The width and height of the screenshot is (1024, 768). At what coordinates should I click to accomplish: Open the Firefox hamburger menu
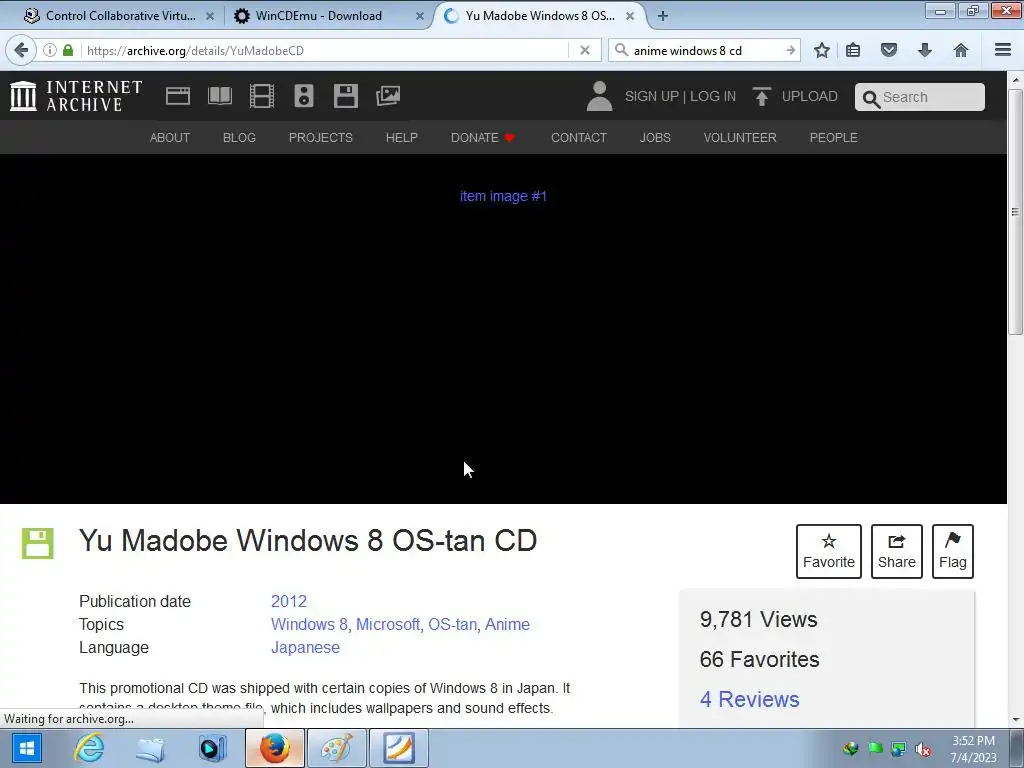(1003, 50)
